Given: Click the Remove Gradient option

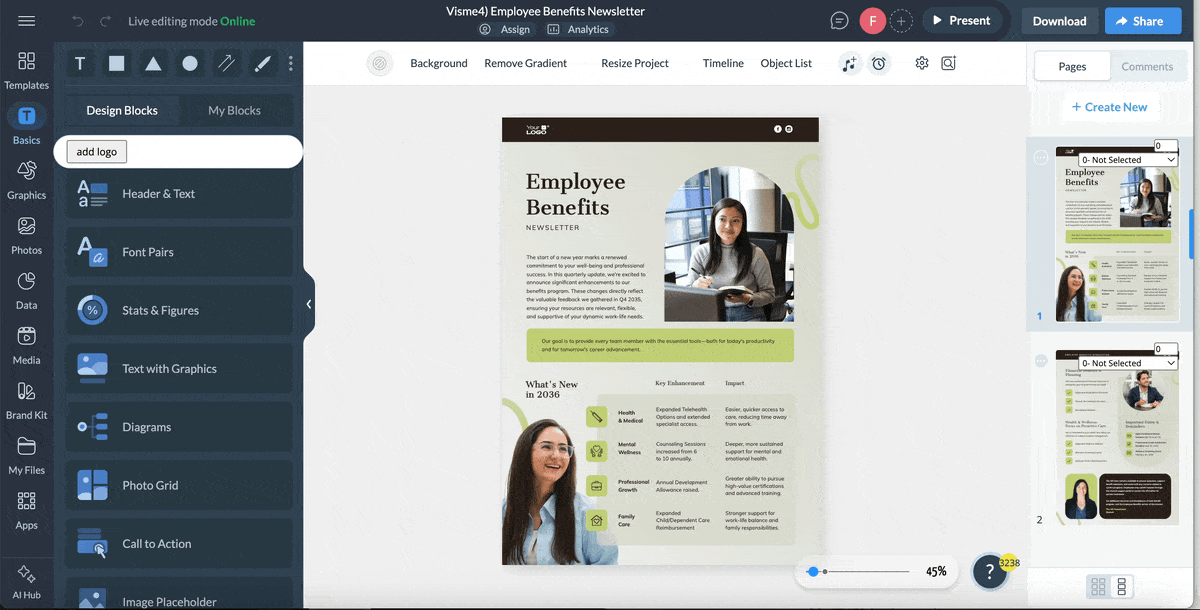Looking at the screenshot, I should pyautogui.click(x=525, y=63).
